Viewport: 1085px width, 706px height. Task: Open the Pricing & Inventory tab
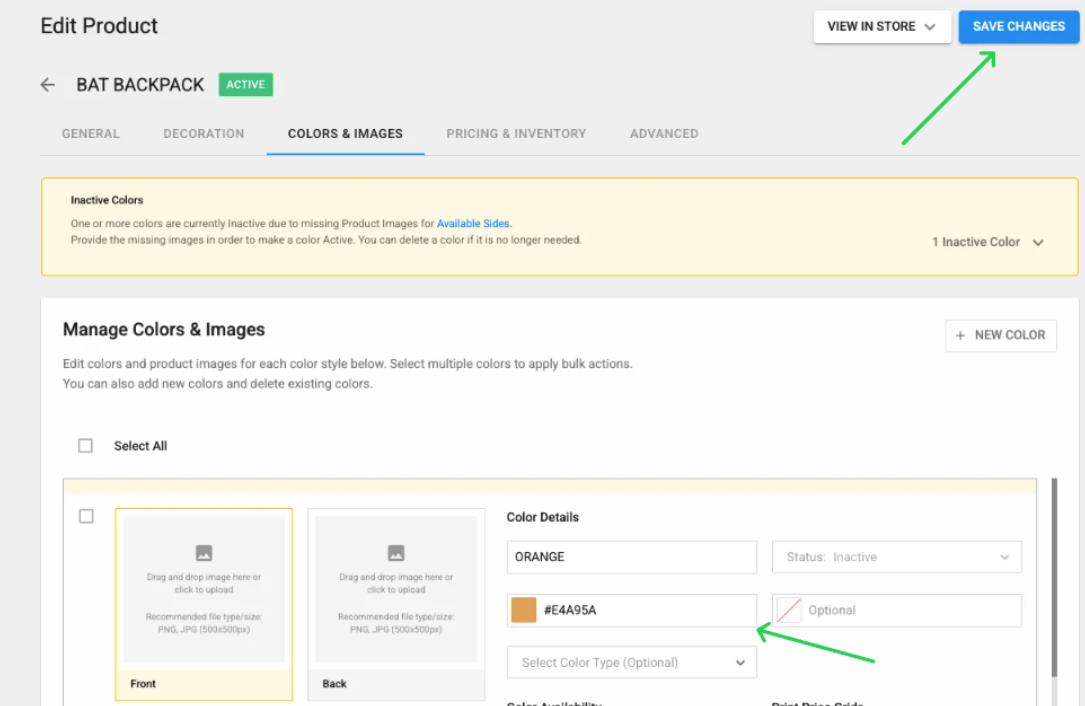(x=516, y=133)
